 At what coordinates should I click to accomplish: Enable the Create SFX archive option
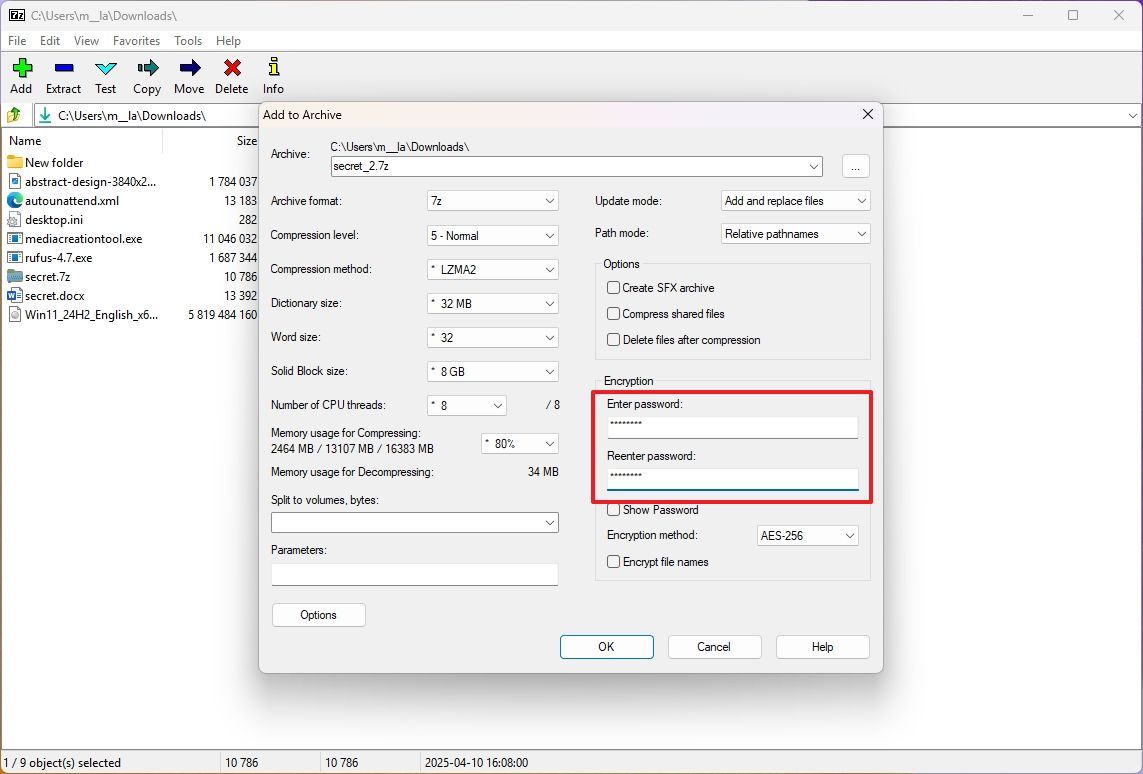(x=613, y=288)
